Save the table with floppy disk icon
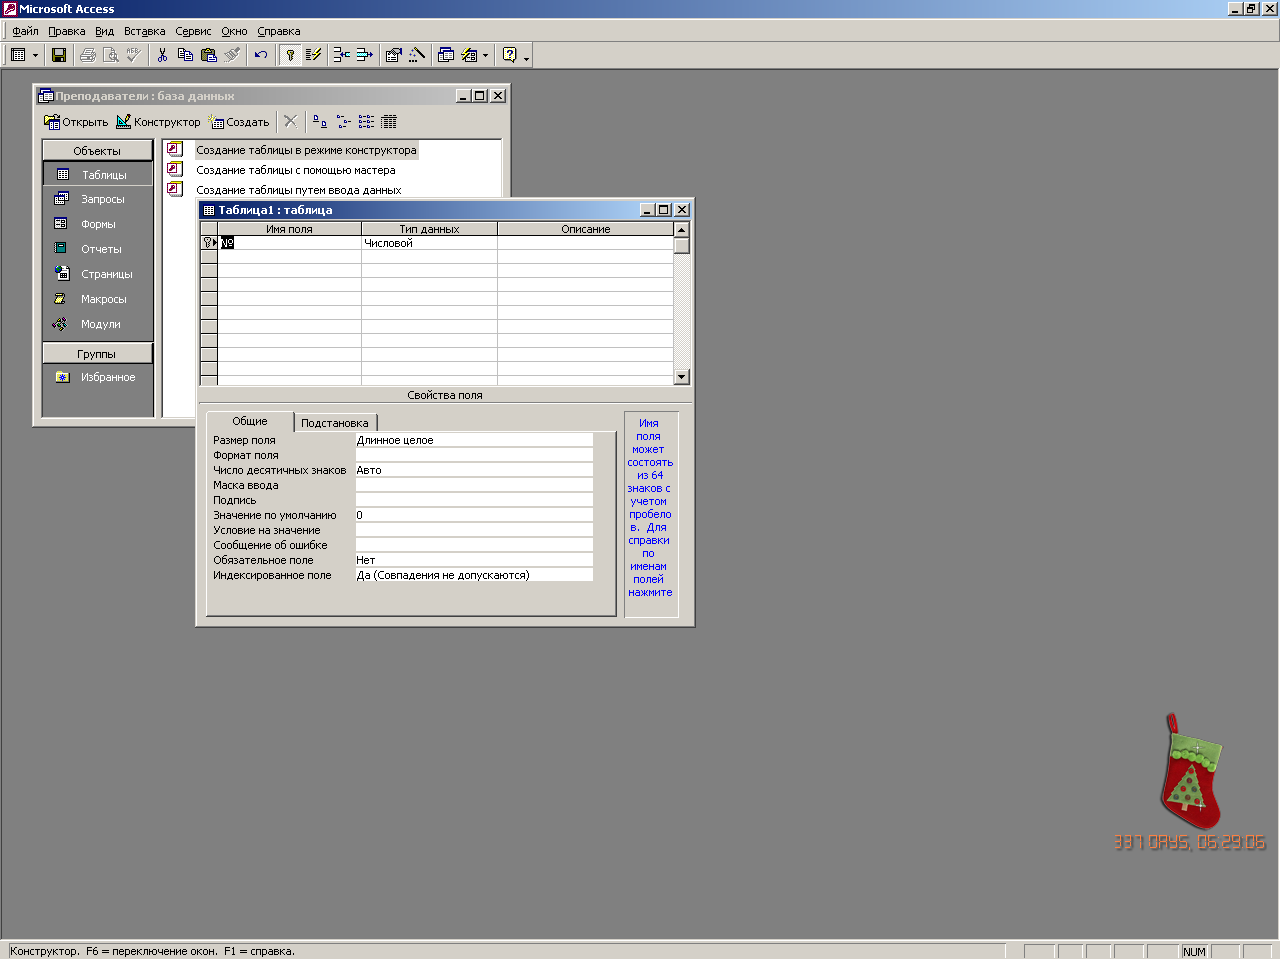The height and width of the screenshot is (960, 1280). coord(59,55)
